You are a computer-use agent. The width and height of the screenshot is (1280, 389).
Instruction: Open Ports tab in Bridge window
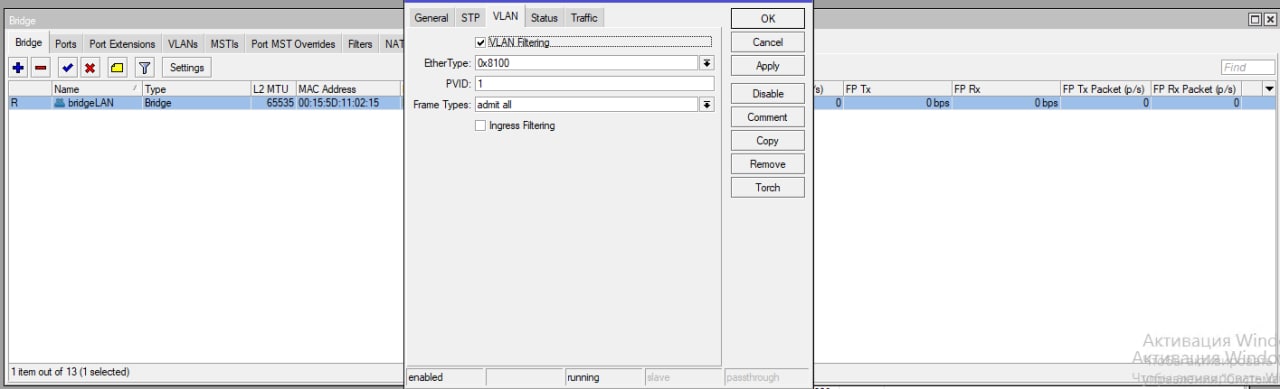[66, 44]
